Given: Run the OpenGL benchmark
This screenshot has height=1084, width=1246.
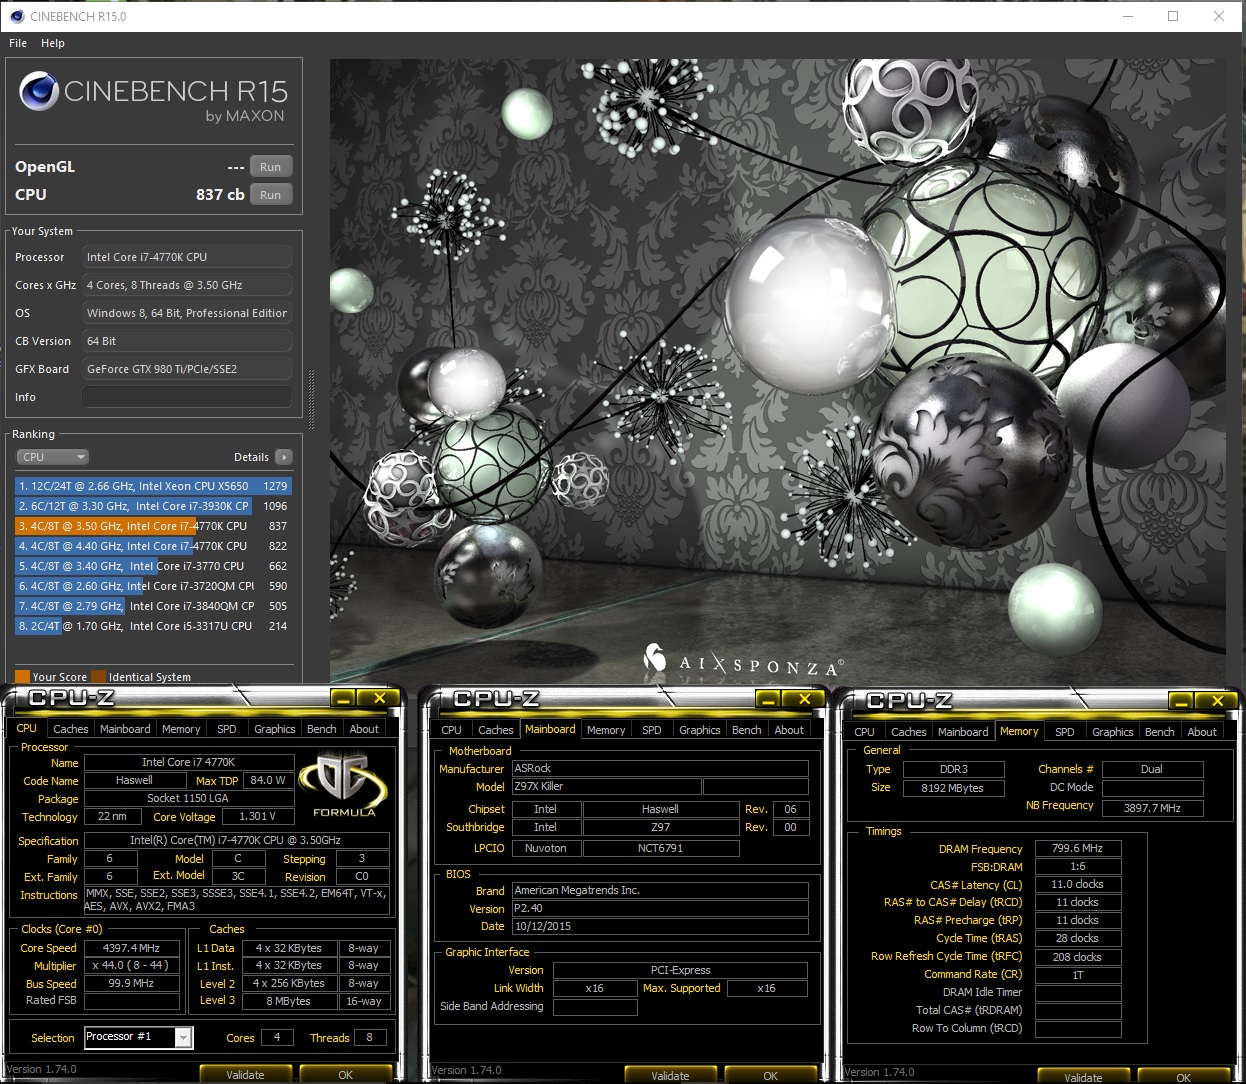Looking at the screenshot, I should (270, 167).
